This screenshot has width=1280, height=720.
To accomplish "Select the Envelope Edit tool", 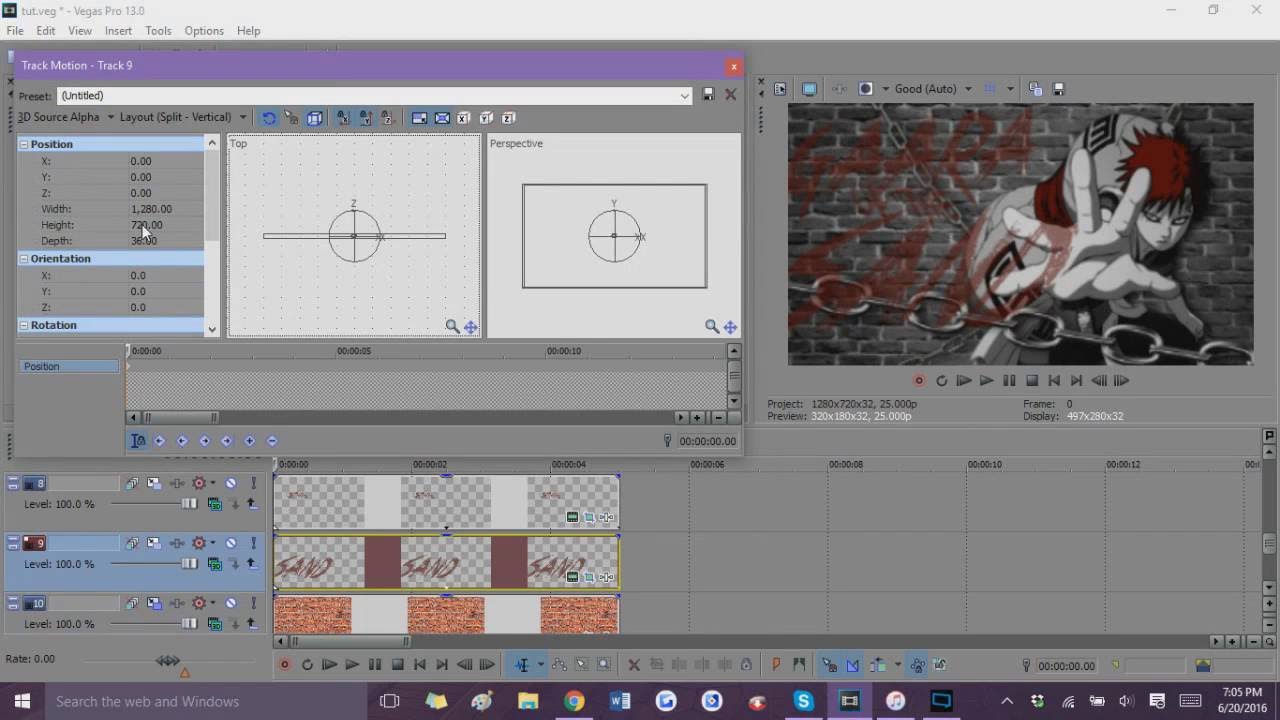I will pyautogui.click(x=559, y=665).
